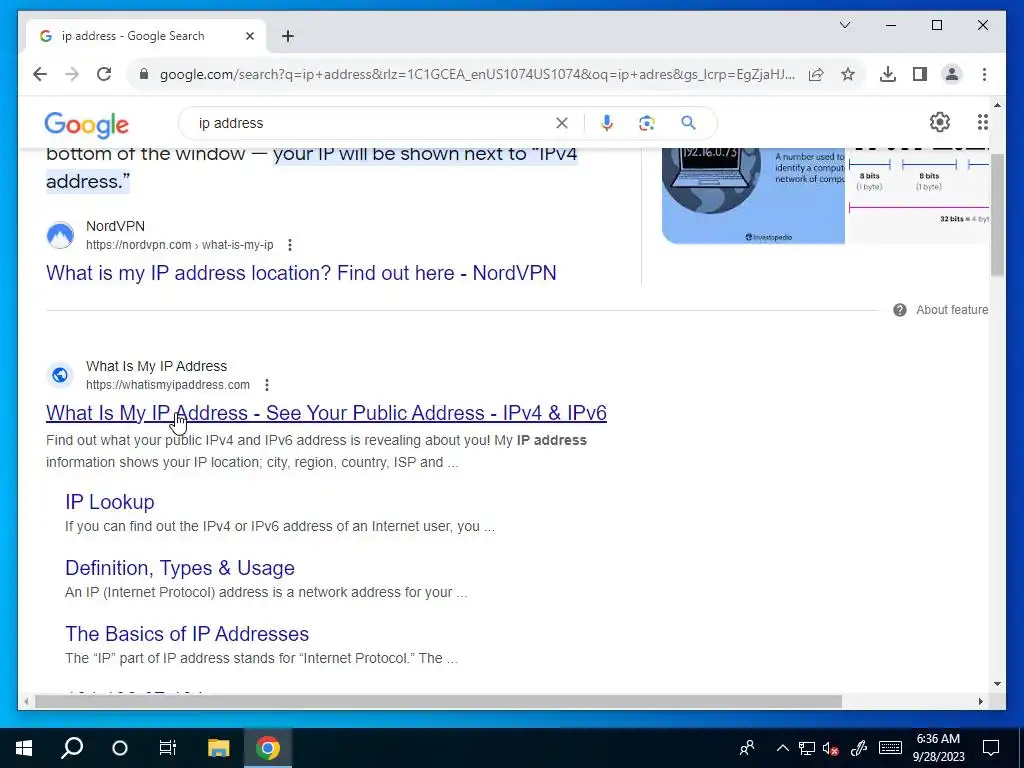
Task: Click the scroll right arrow
Action: pyautogui.click(x=980, y=702)
